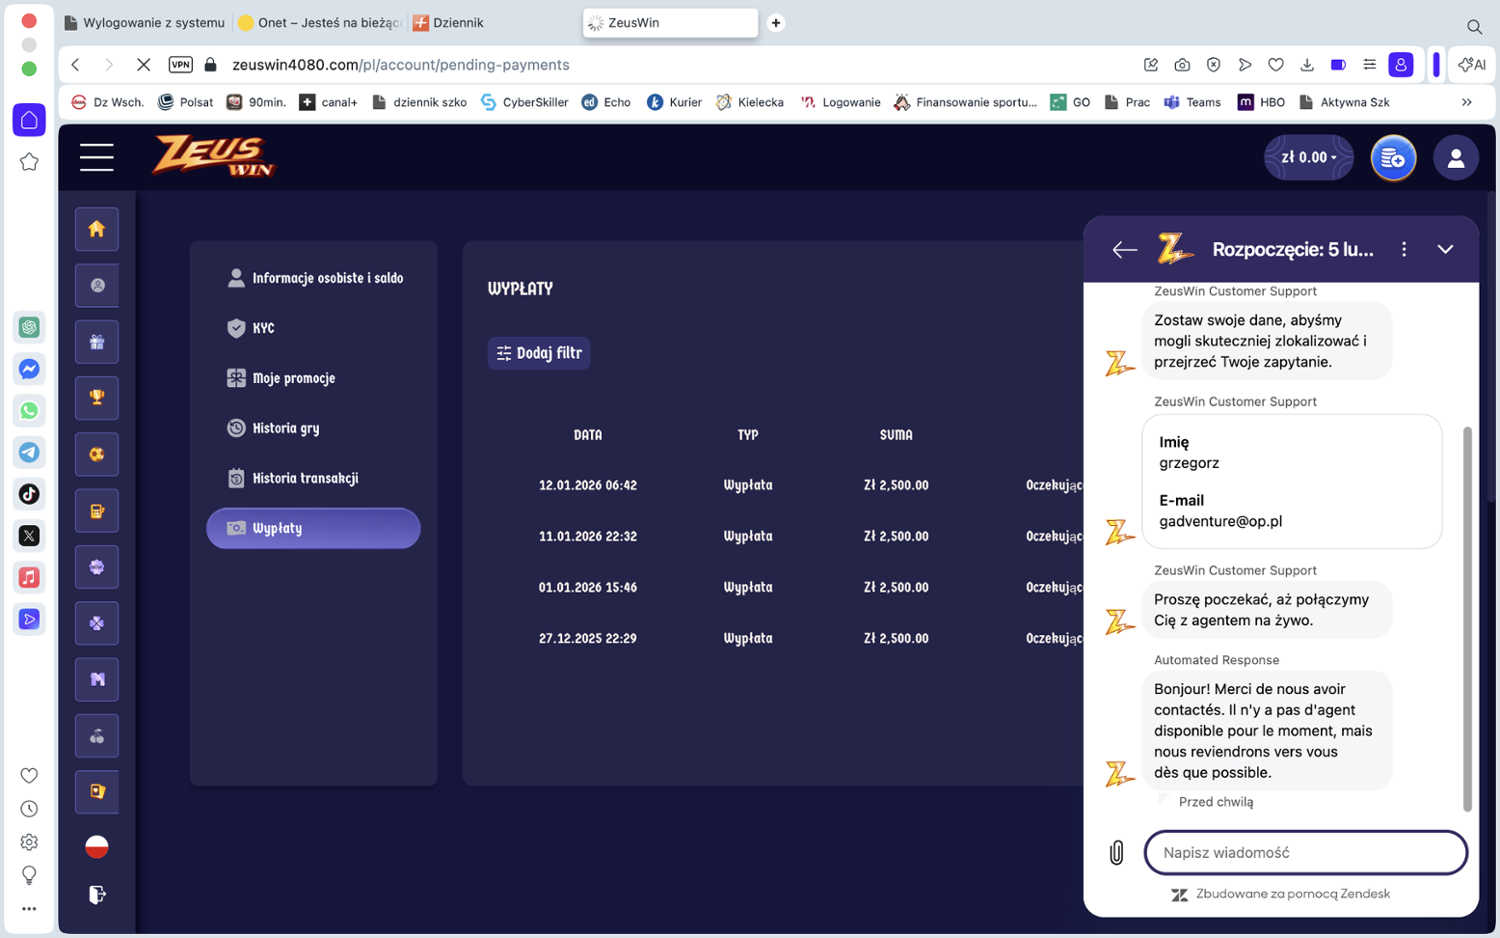Click the deposit coins button in header
Image resolution: width=1500 pixels, height=938 pixels.
[1392, 158]
